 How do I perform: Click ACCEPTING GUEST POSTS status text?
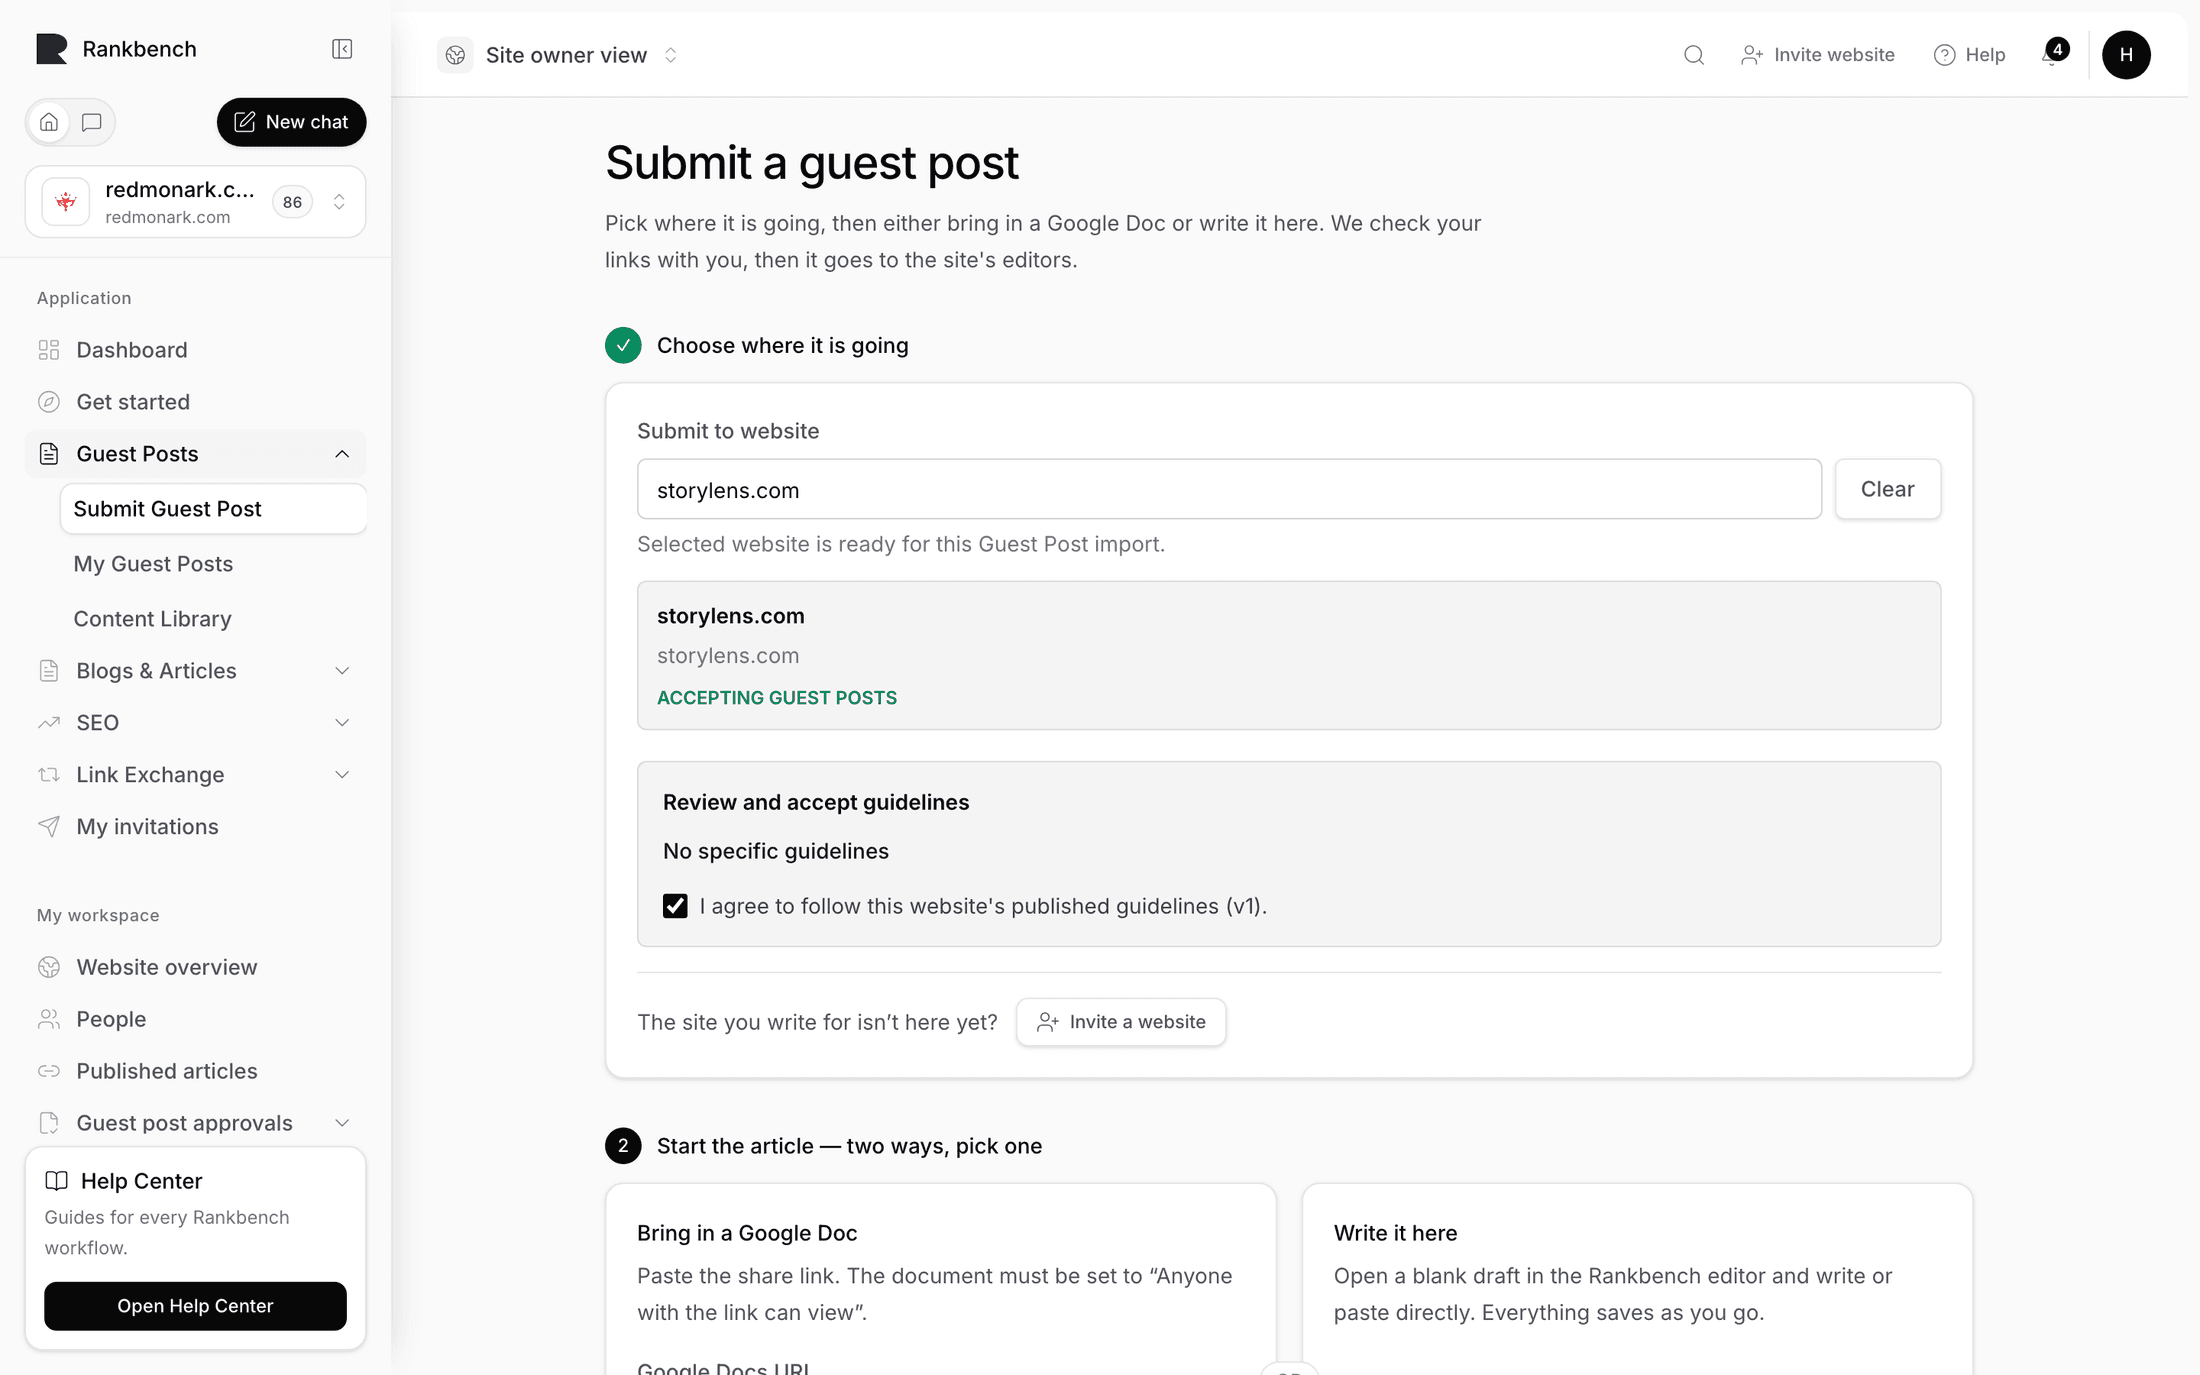click(x=776, y=698)
